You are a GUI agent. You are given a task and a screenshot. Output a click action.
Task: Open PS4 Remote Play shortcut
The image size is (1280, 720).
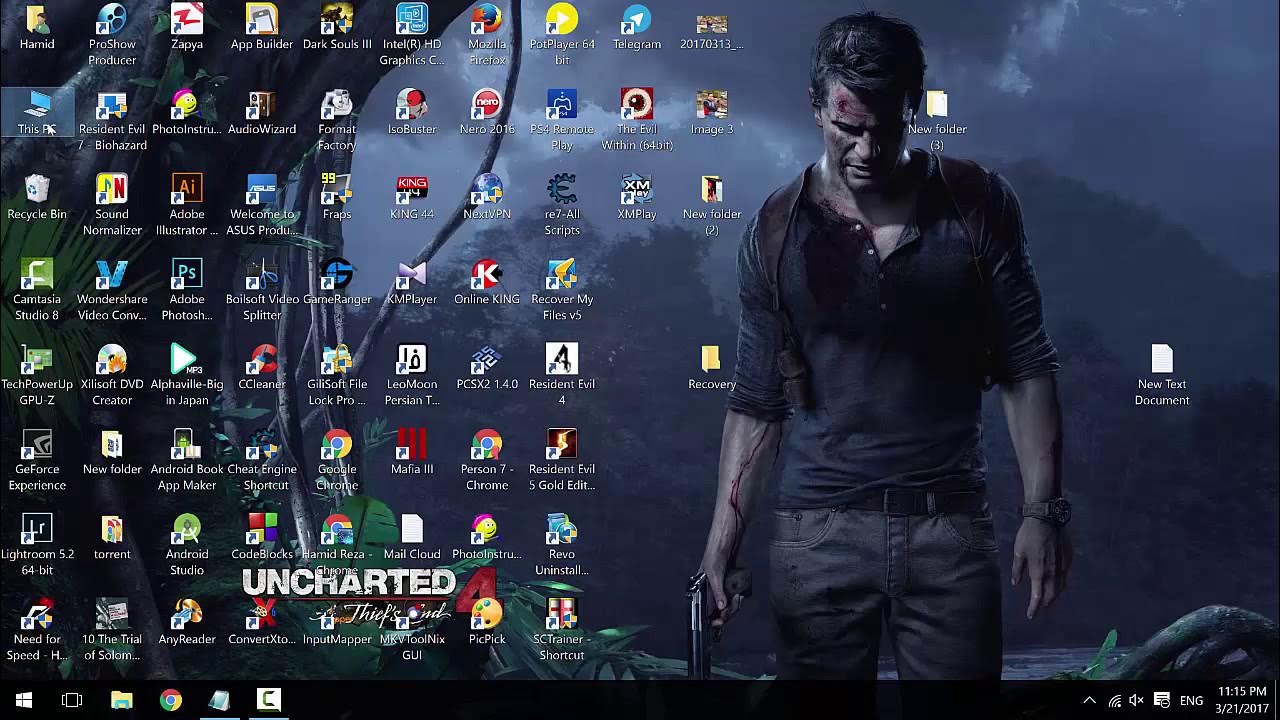562,119
